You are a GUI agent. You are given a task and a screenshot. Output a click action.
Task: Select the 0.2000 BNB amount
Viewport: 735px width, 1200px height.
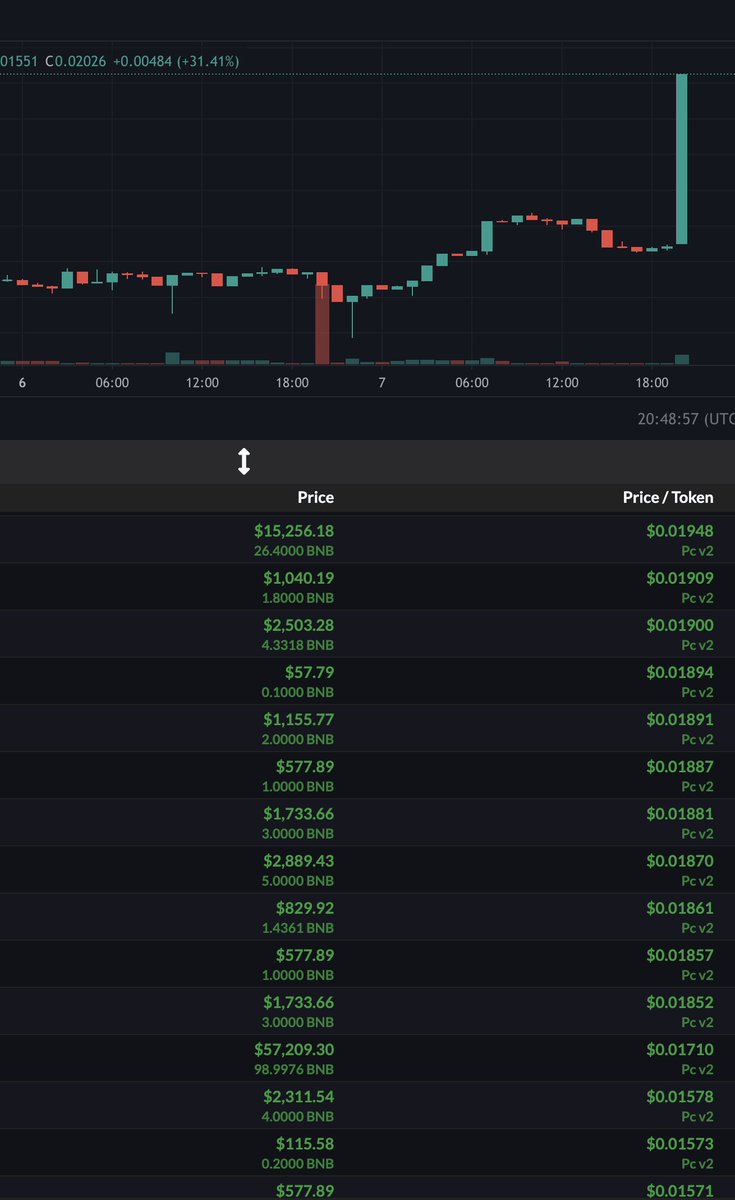[x=298, y=1163]
